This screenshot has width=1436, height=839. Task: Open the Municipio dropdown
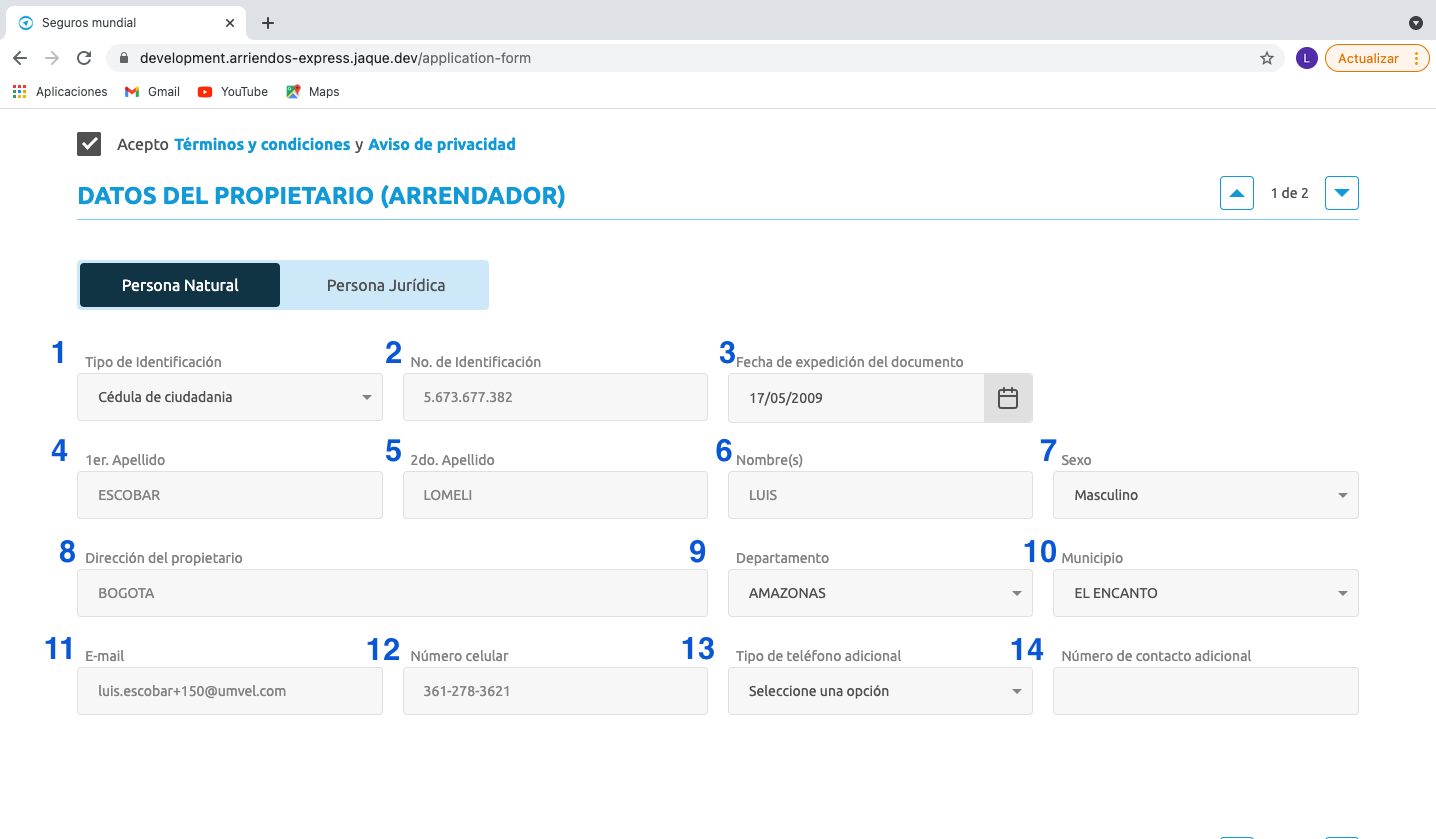point(1206,593)
